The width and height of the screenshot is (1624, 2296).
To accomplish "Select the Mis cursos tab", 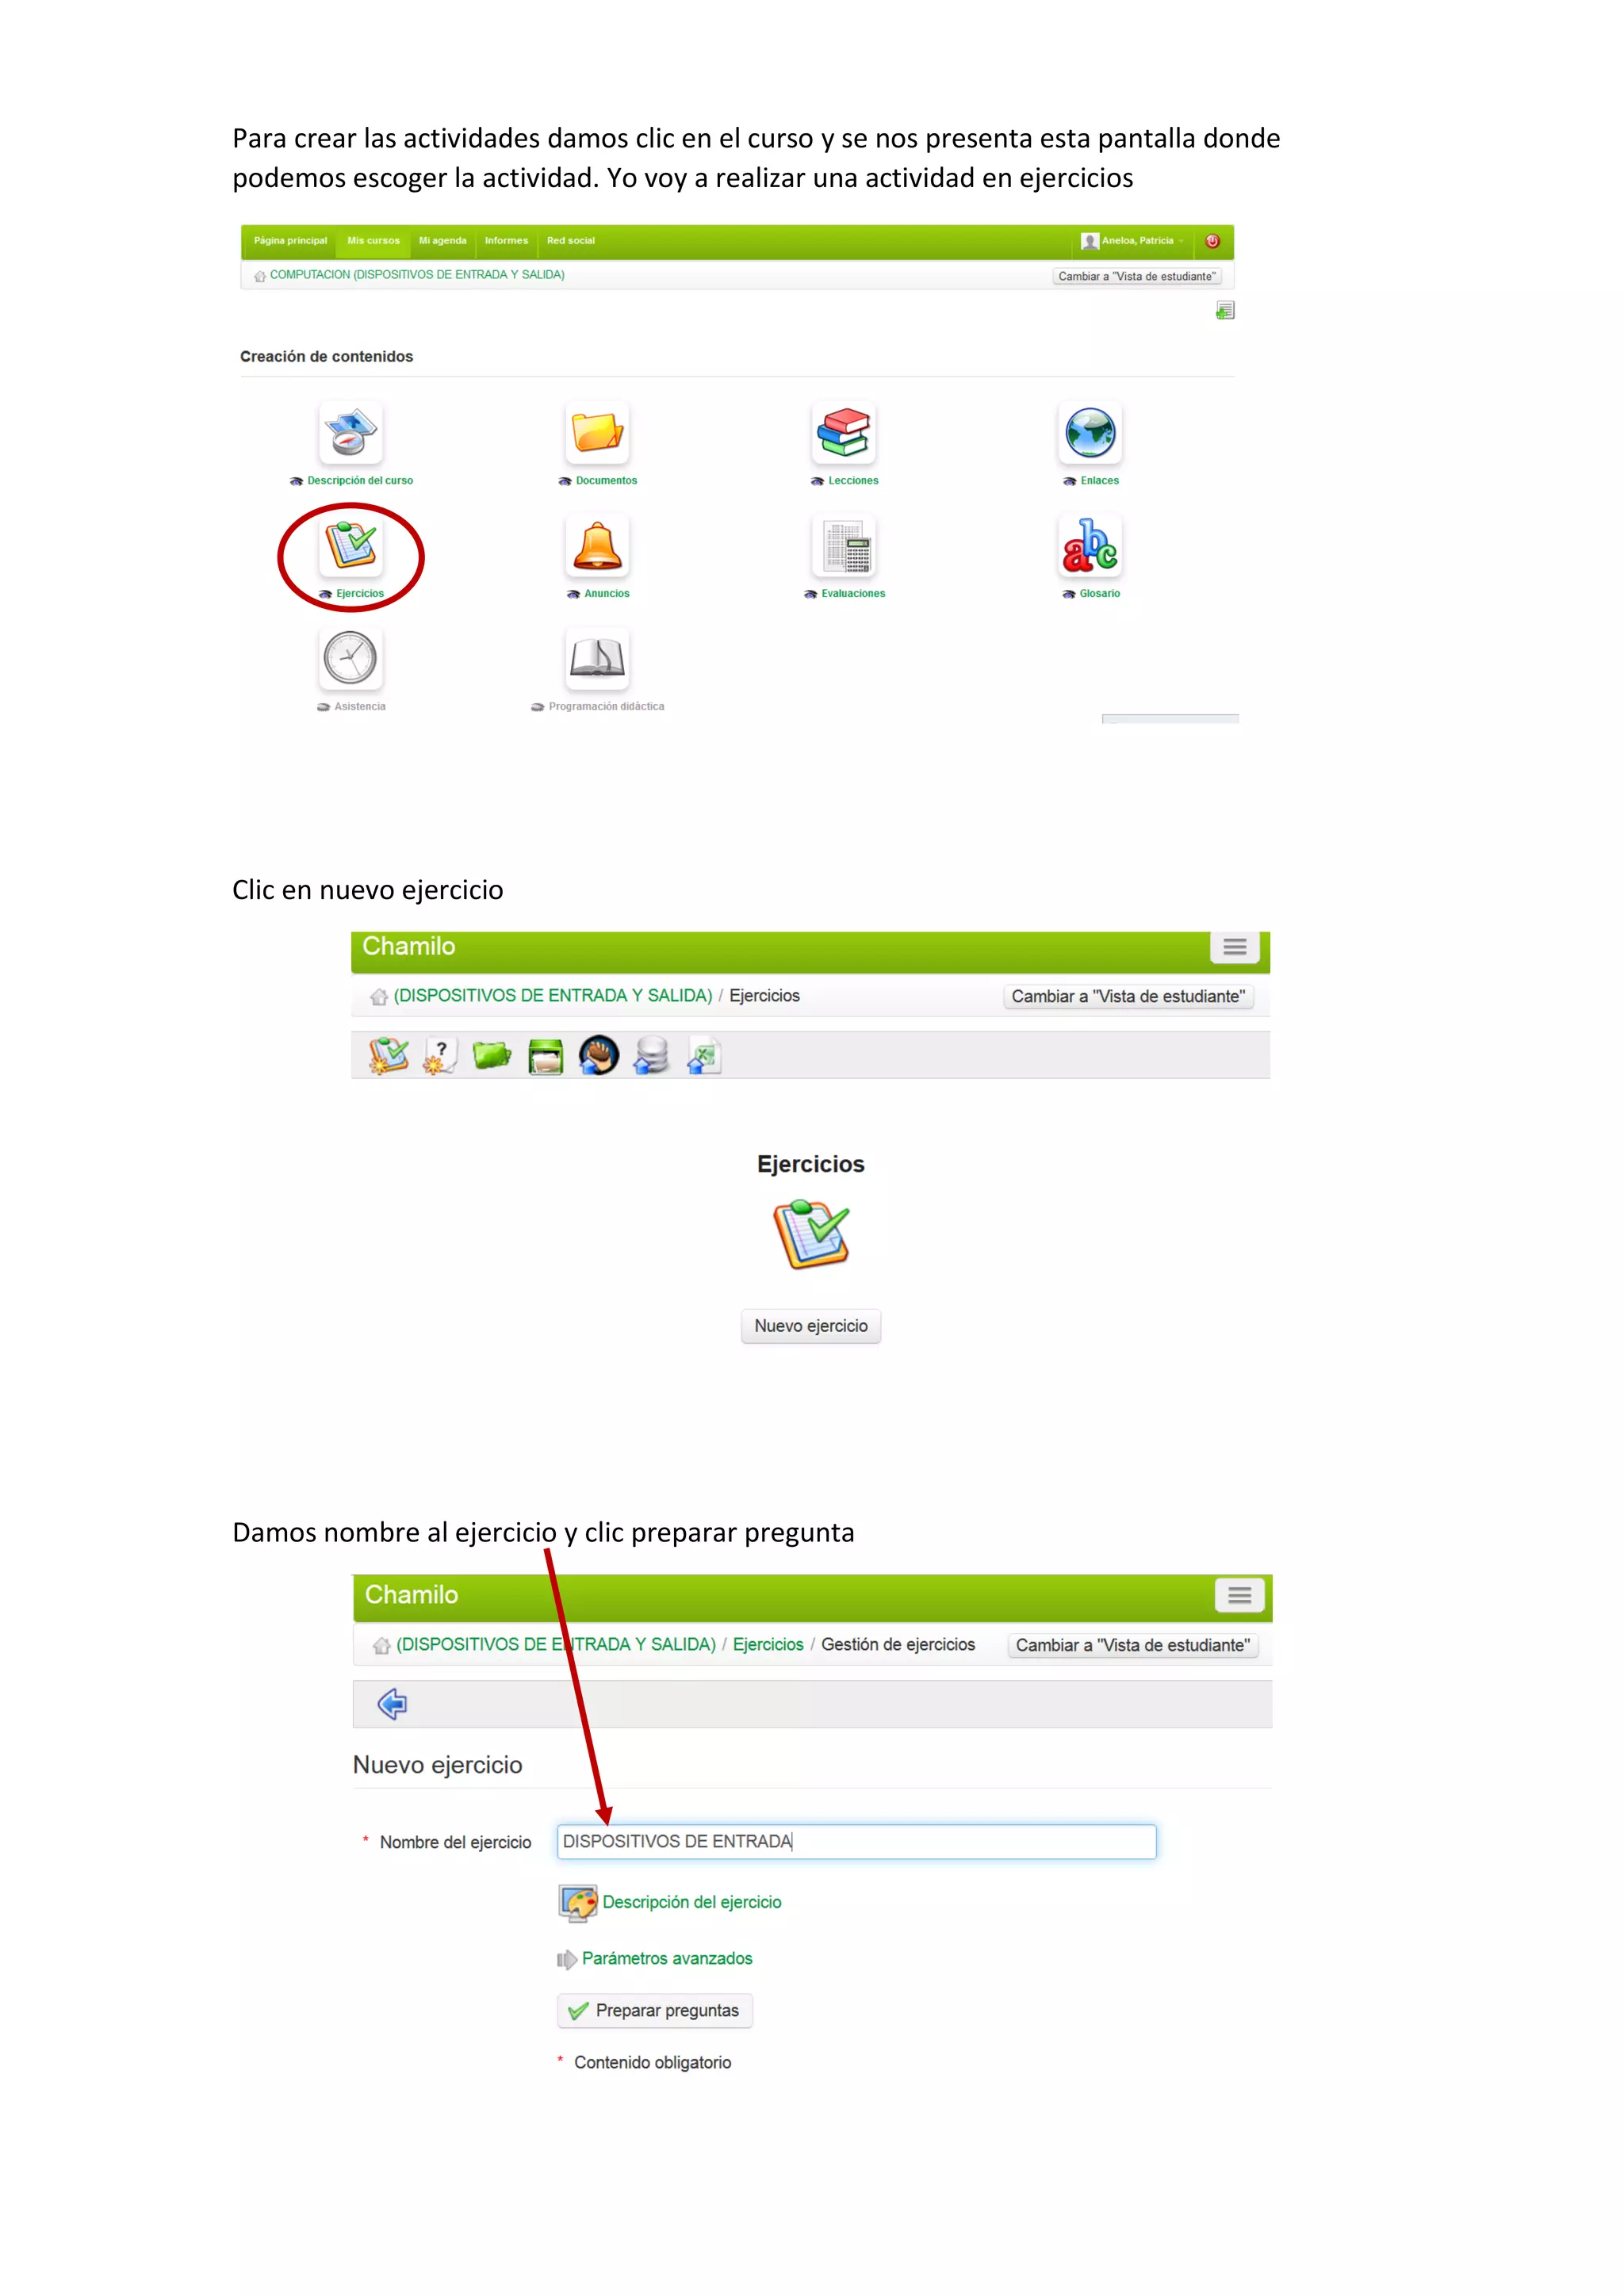I will pyautogui.click(x=373, y=241).
